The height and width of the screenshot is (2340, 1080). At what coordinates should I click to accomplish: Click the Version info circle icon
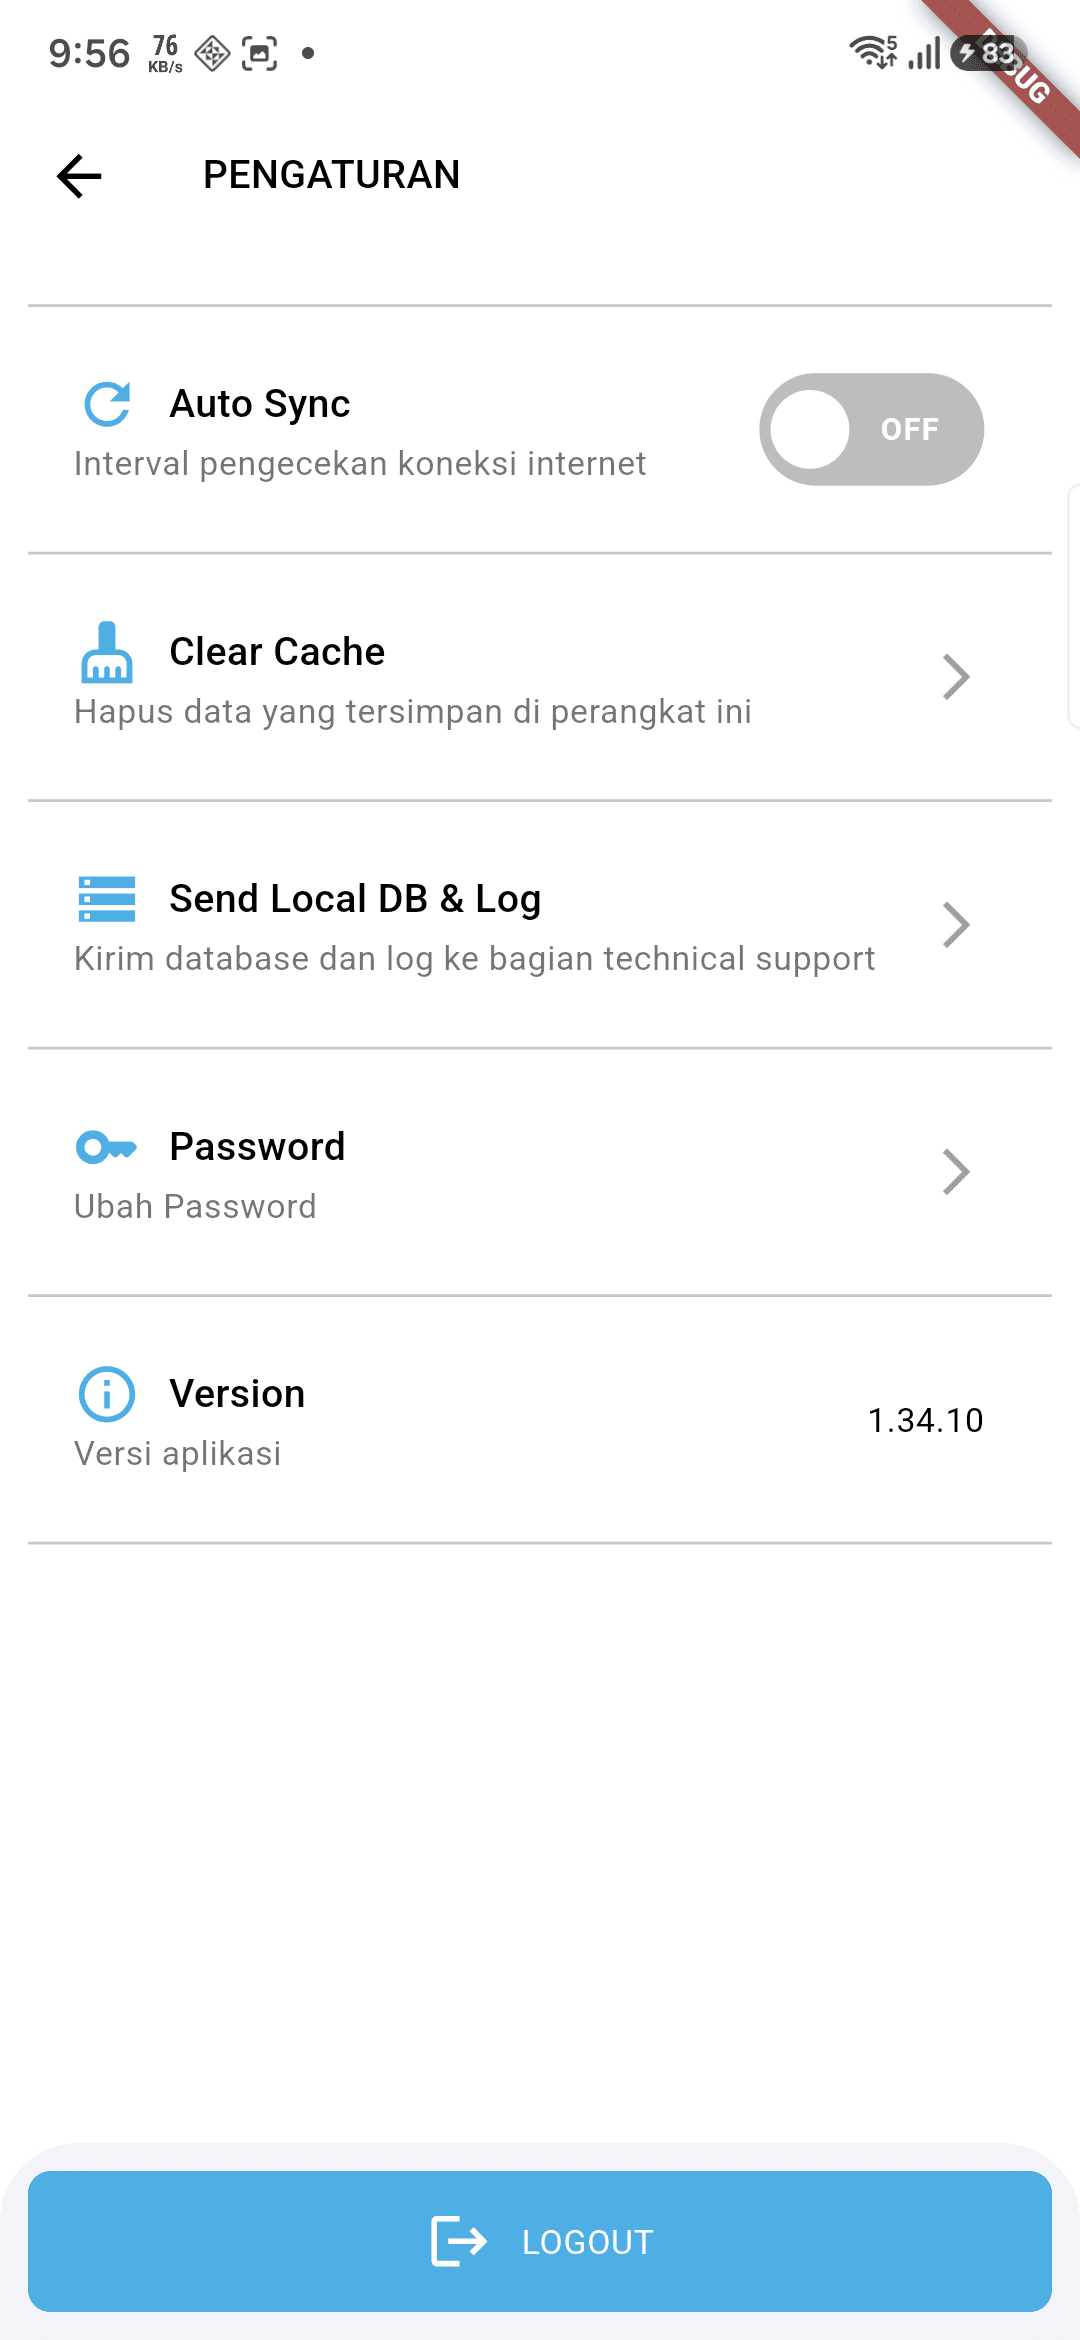click(x=107, y=1394)
